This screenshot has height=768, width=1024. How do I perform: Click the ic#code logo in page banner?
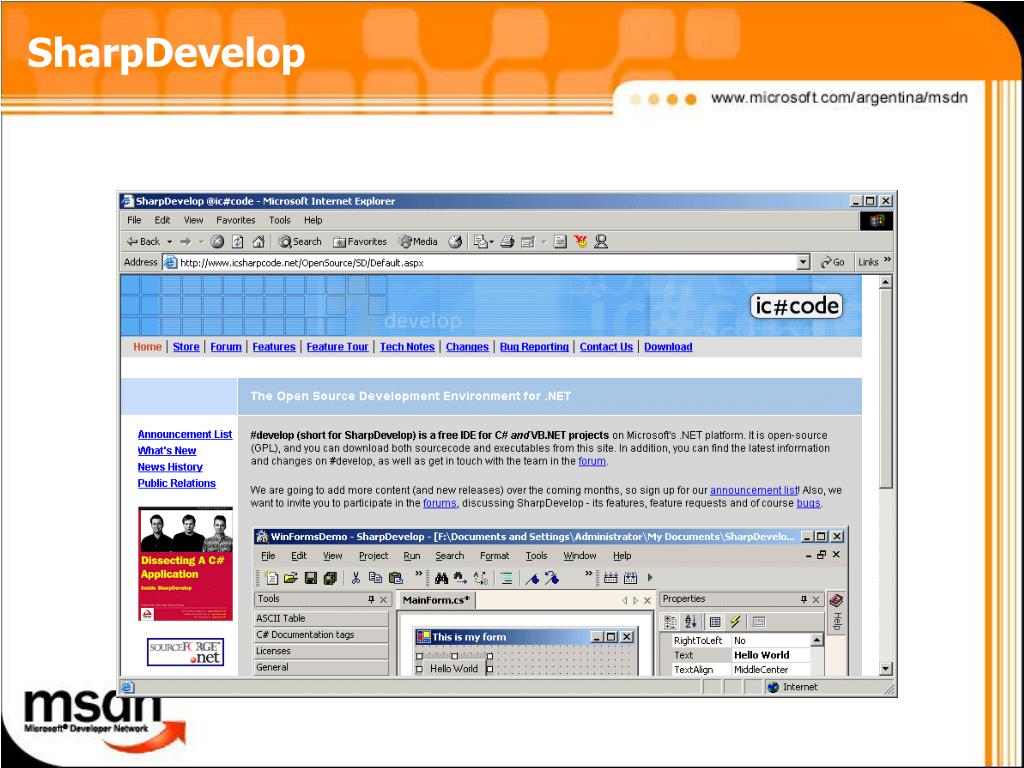(796, 306)
